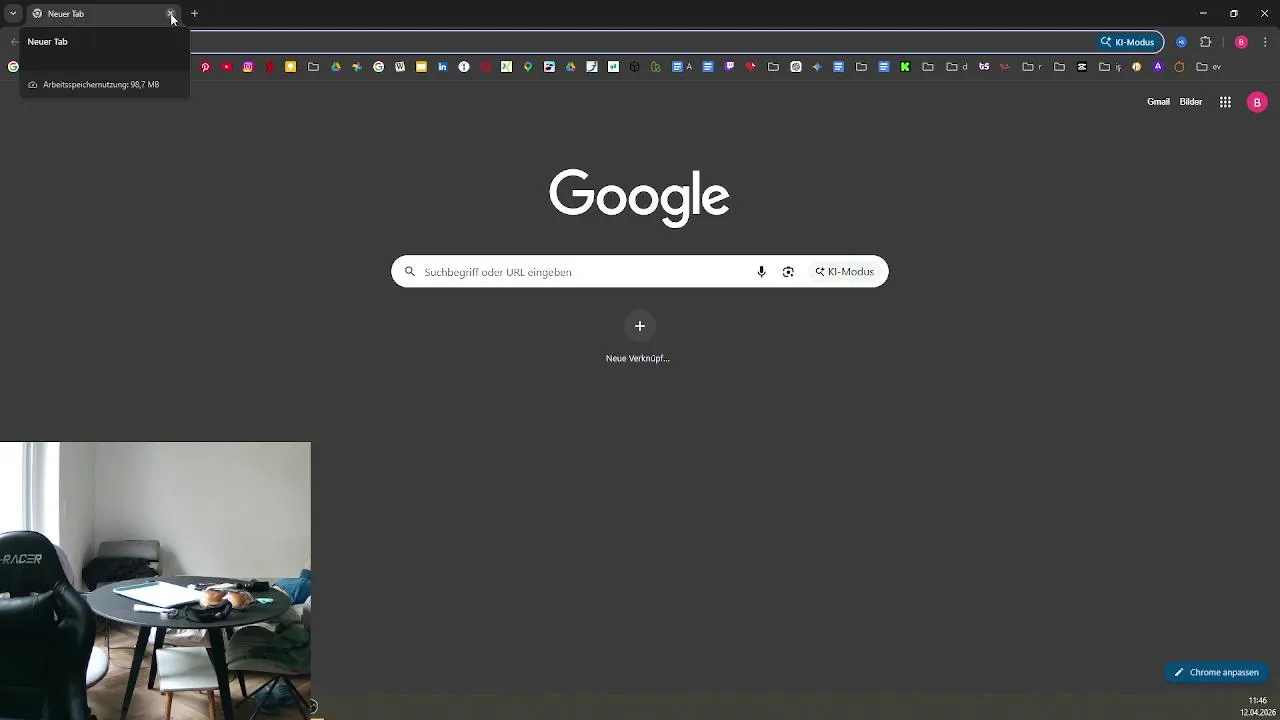Open the LinkedIn bookmark
Viewport: 1280px width, 720px height.
point(443,67)
